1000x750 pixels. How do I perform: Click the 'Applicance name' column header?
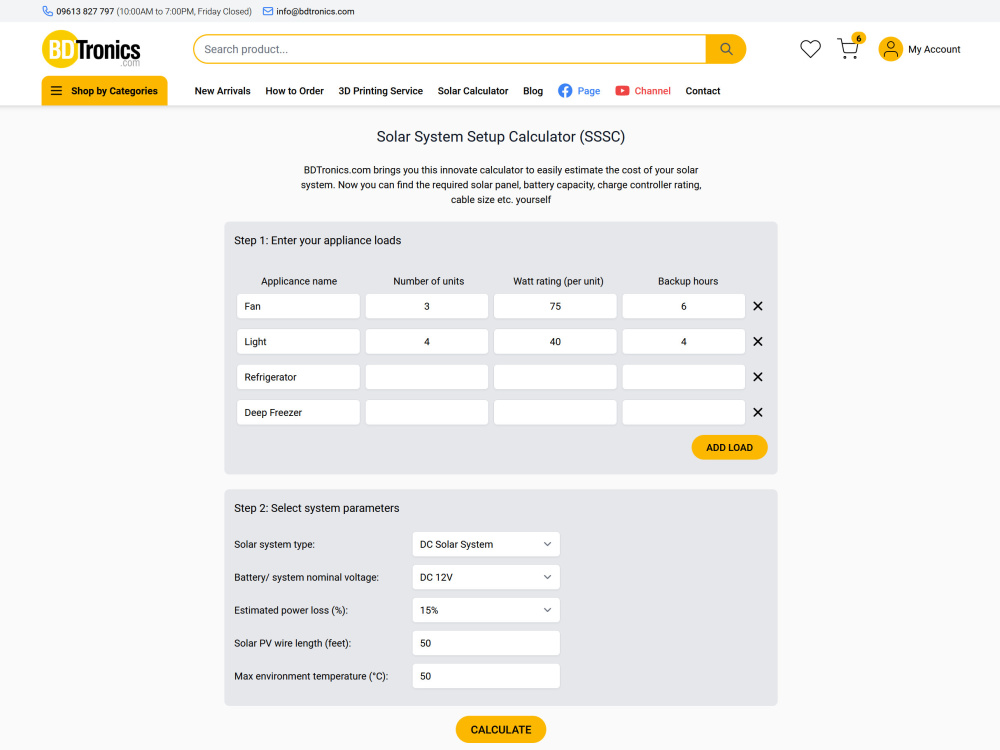298,281
